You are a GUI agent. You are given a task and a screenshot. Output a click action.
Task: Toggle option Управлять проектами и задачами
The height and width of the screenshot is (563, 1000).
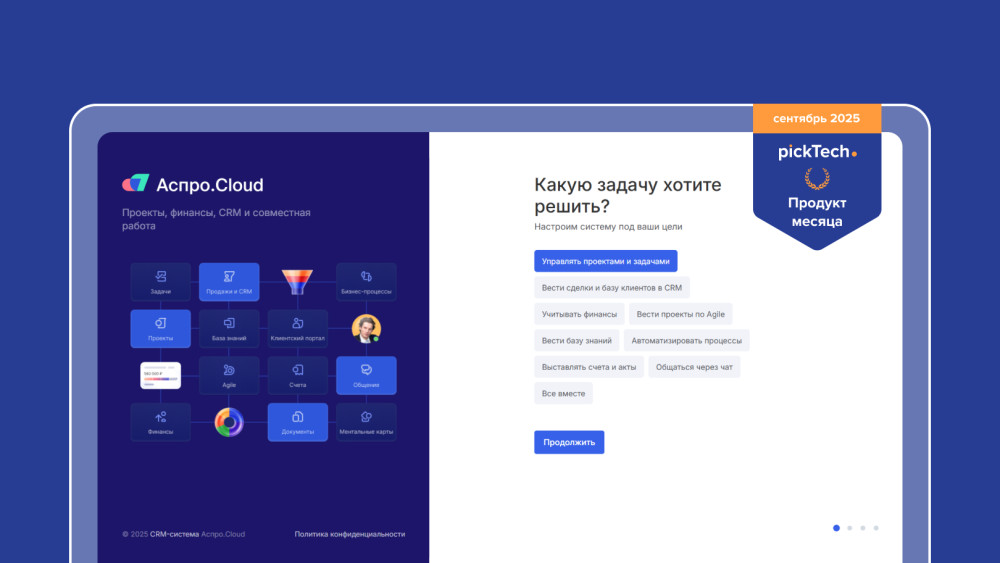[606, 261]
